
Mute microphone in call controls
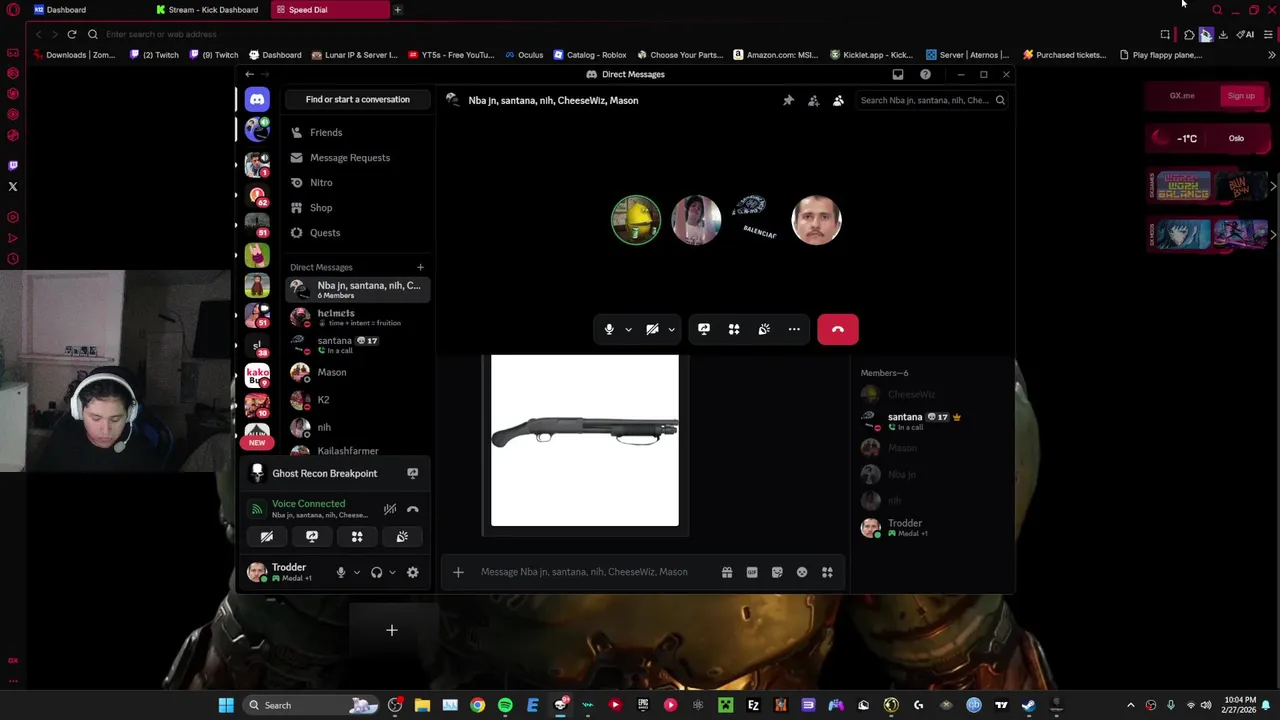pos(609,329)
